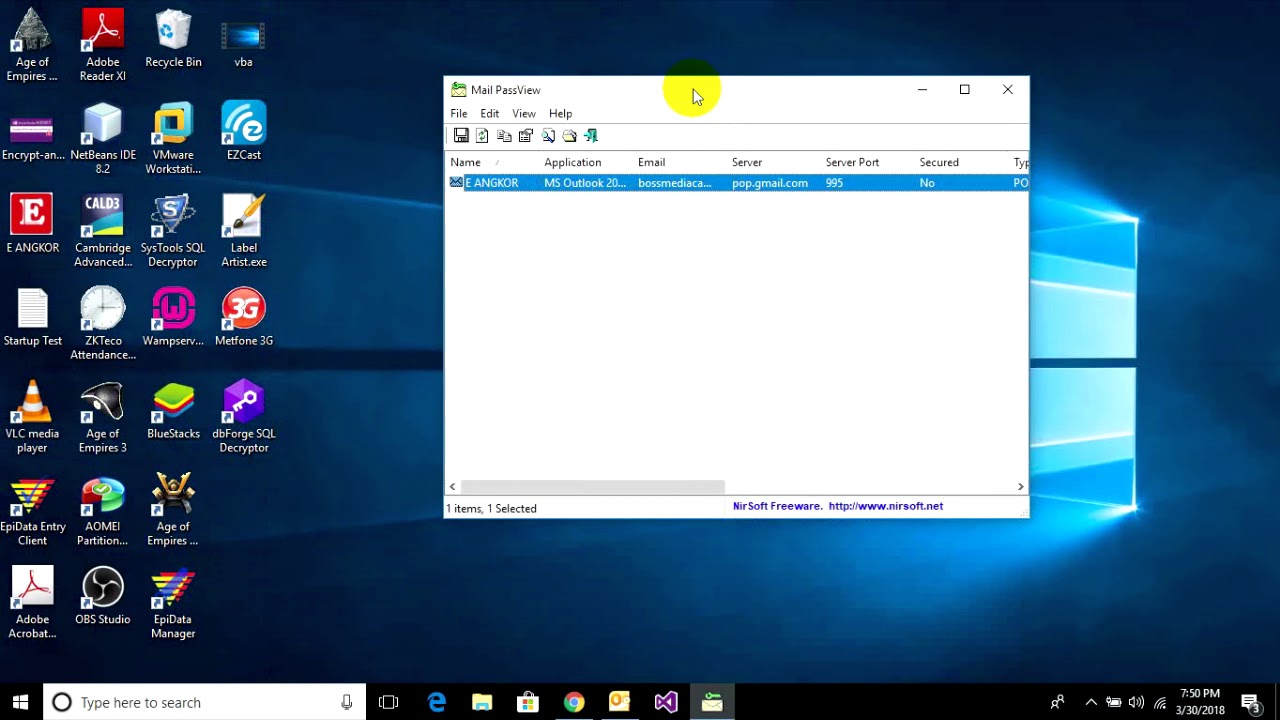Select the Wampserver desktop icon

(x=173, y=317)
